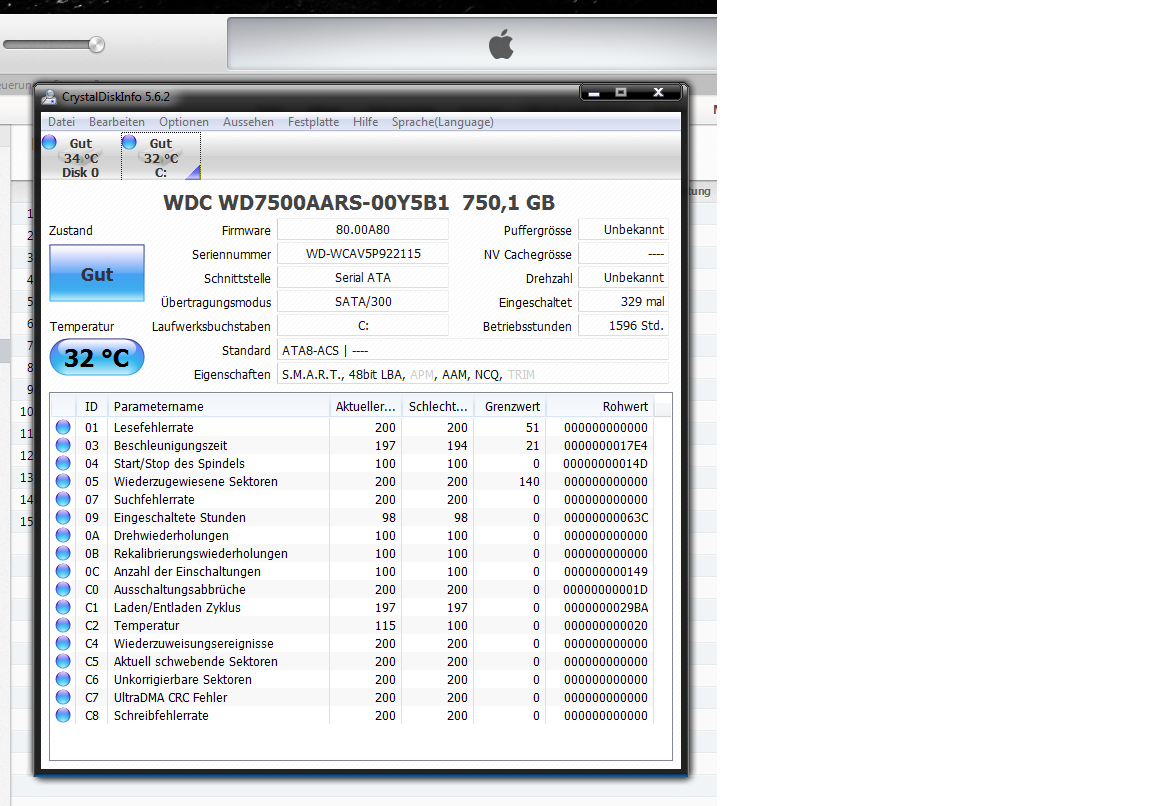Click the serial number WD-WCAV5P922115 field
The width and height of the screenshot is (1152, 806).
pyautogui.click(x=363, y=253)
